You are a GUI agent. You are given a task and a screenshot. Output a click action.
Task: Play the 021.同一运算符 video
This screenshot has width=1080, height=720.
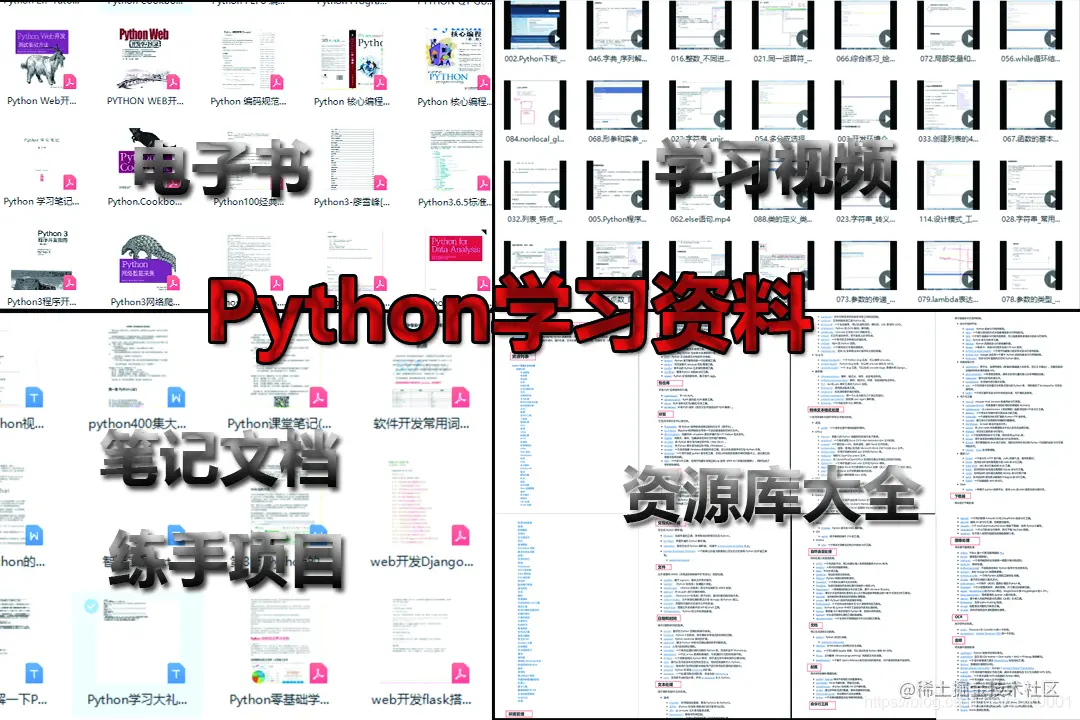pyautogui.click(x=783, y=25)
